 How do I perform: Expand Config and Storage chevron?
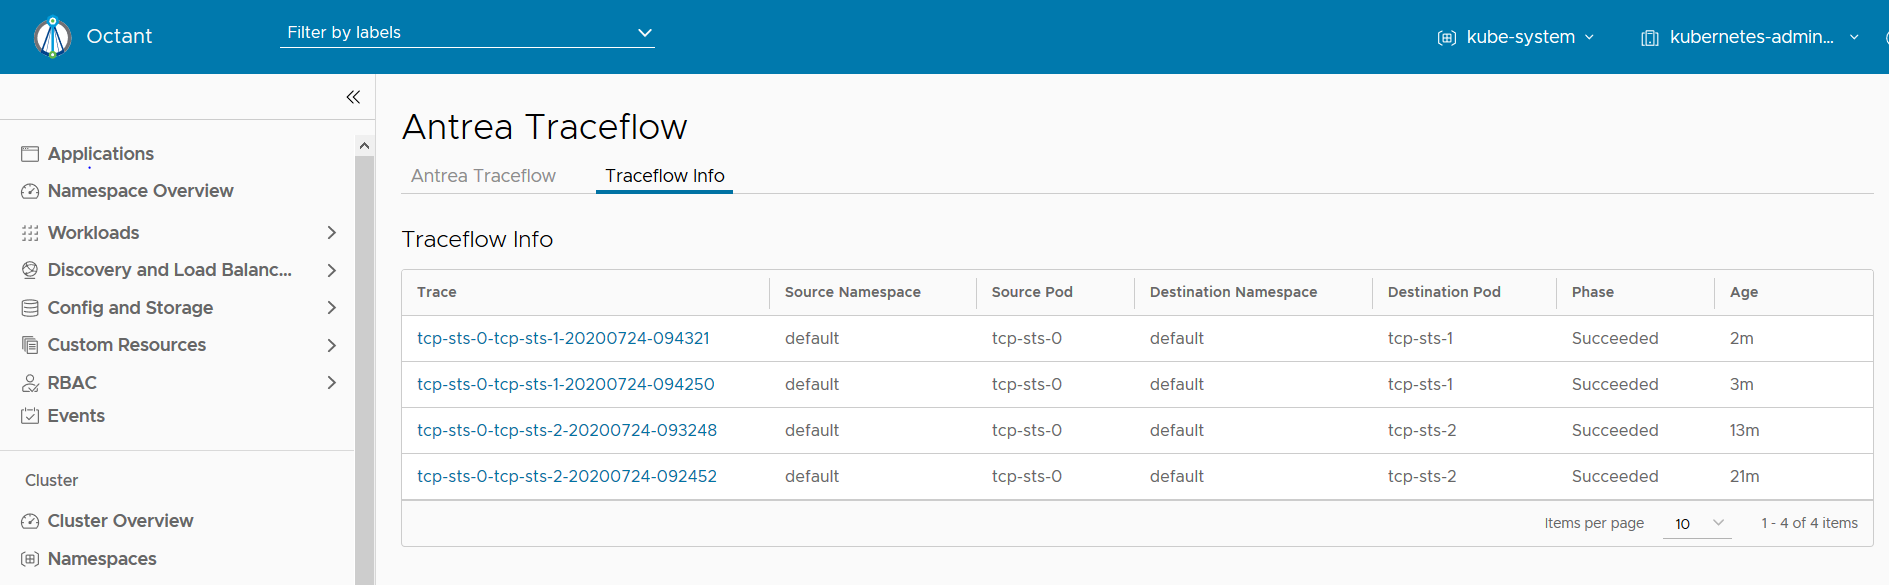tap(332, 308)
